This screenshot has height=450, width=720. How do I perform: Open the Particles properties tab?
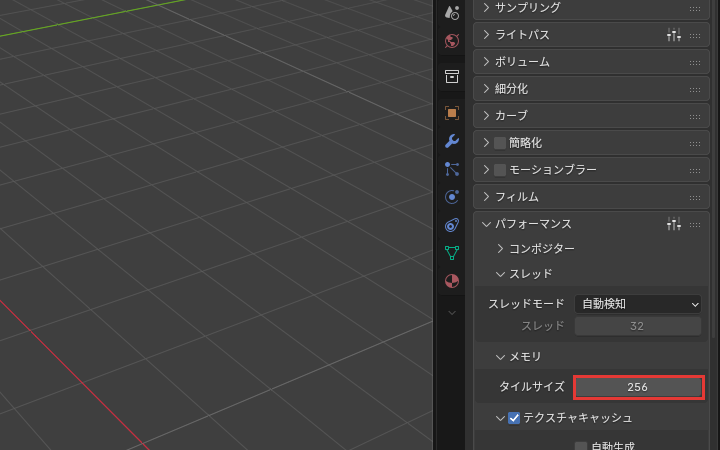[x=452, y=169]
